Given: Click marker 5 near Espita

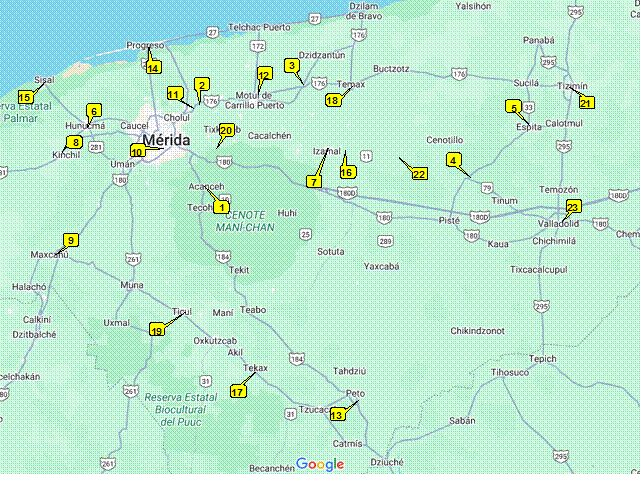Looking at the screenshot, I should (513, 107).
